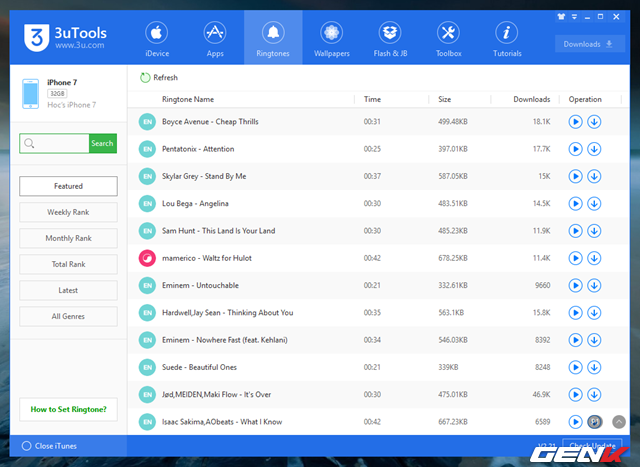Download Eminem - Untouchable ringtone
This screenshot has height=467, width=640.
594,285
